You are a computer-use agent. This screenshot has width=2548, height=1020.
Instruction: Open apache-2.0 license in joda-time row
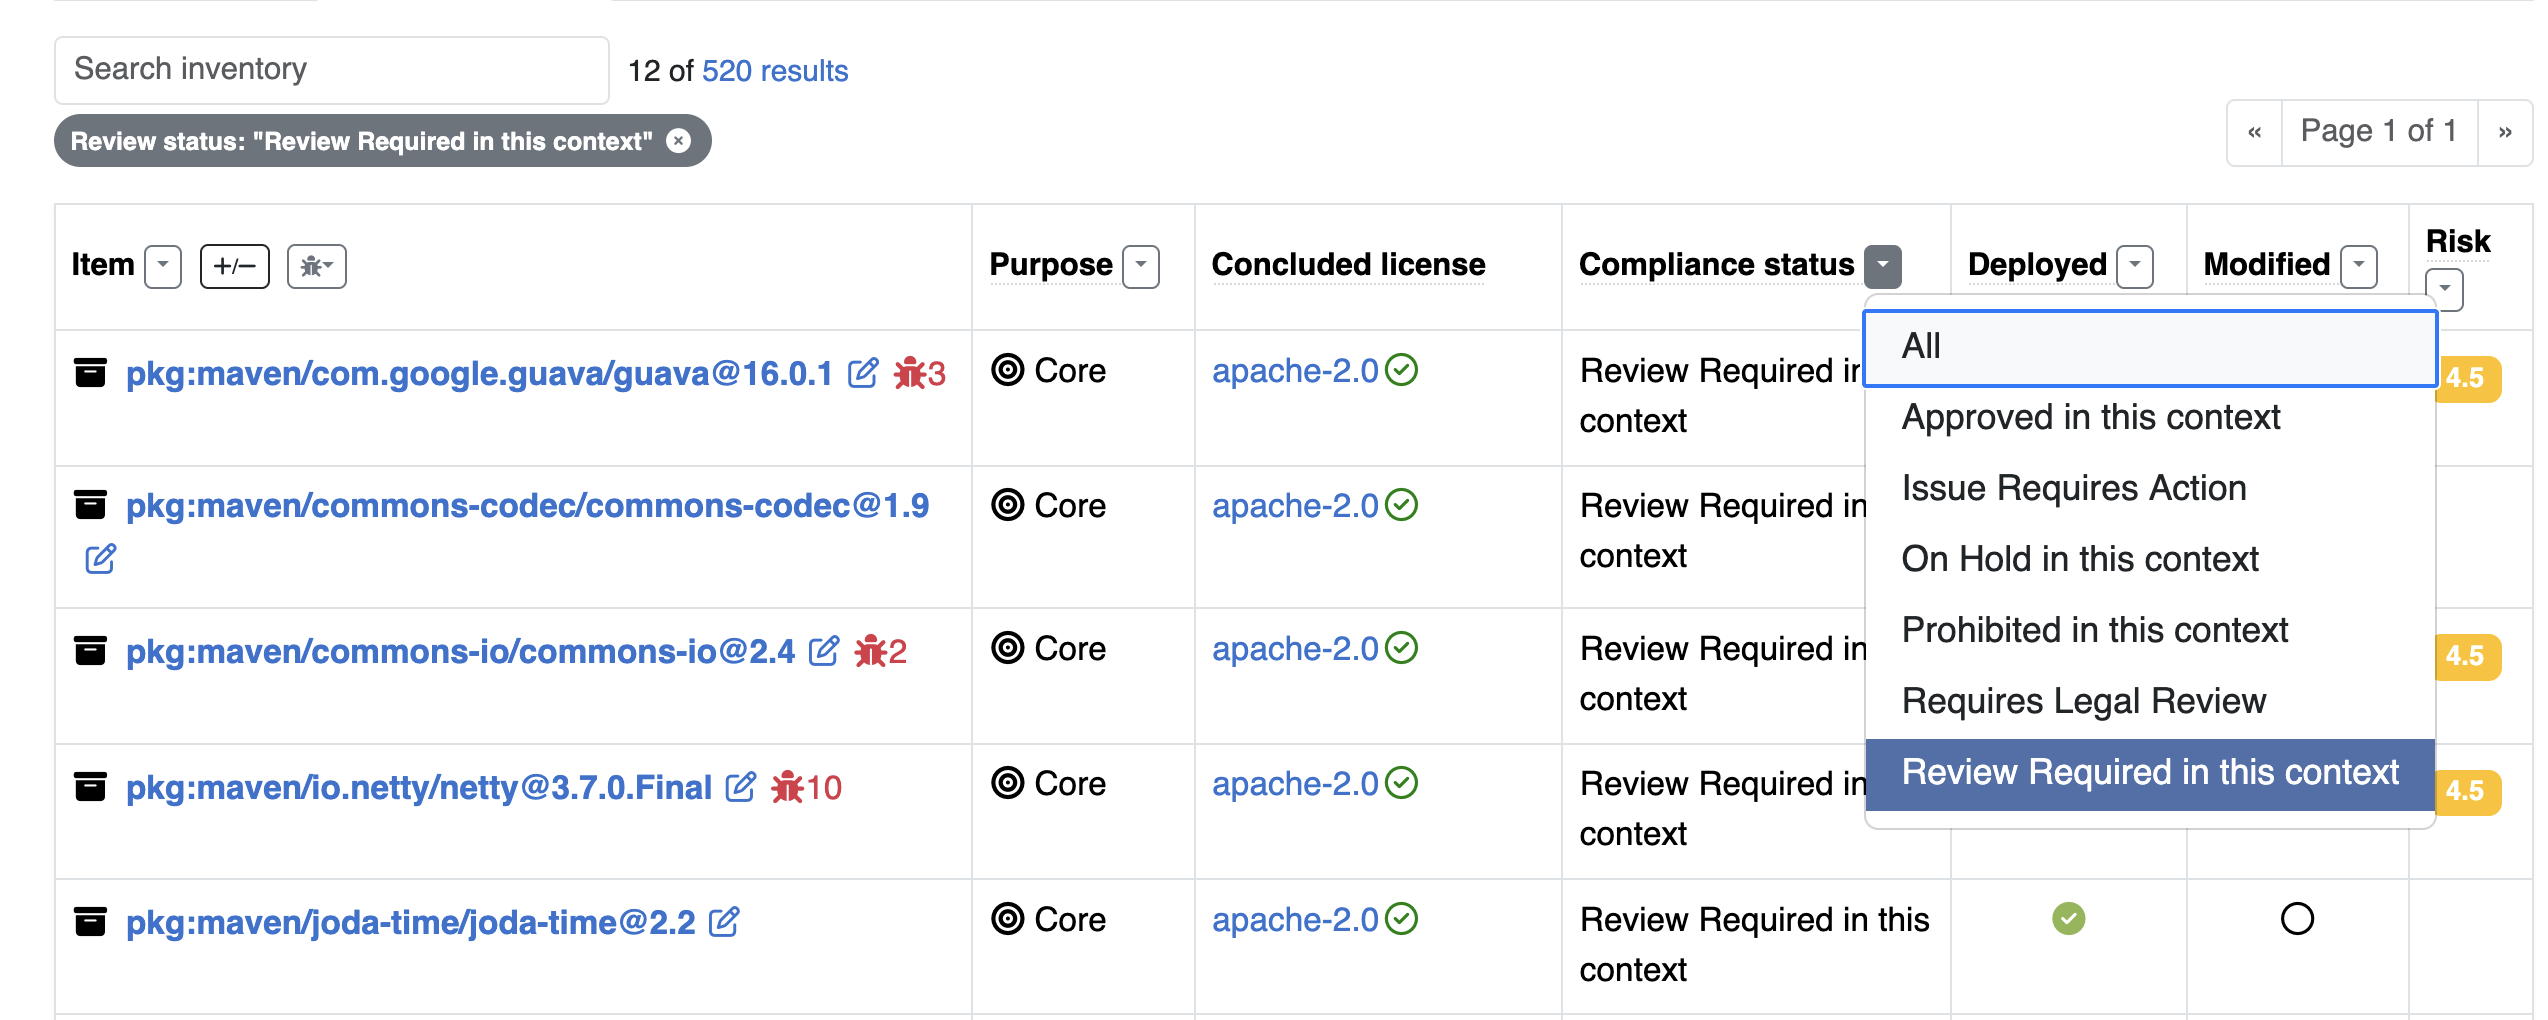coord(1296,920)
